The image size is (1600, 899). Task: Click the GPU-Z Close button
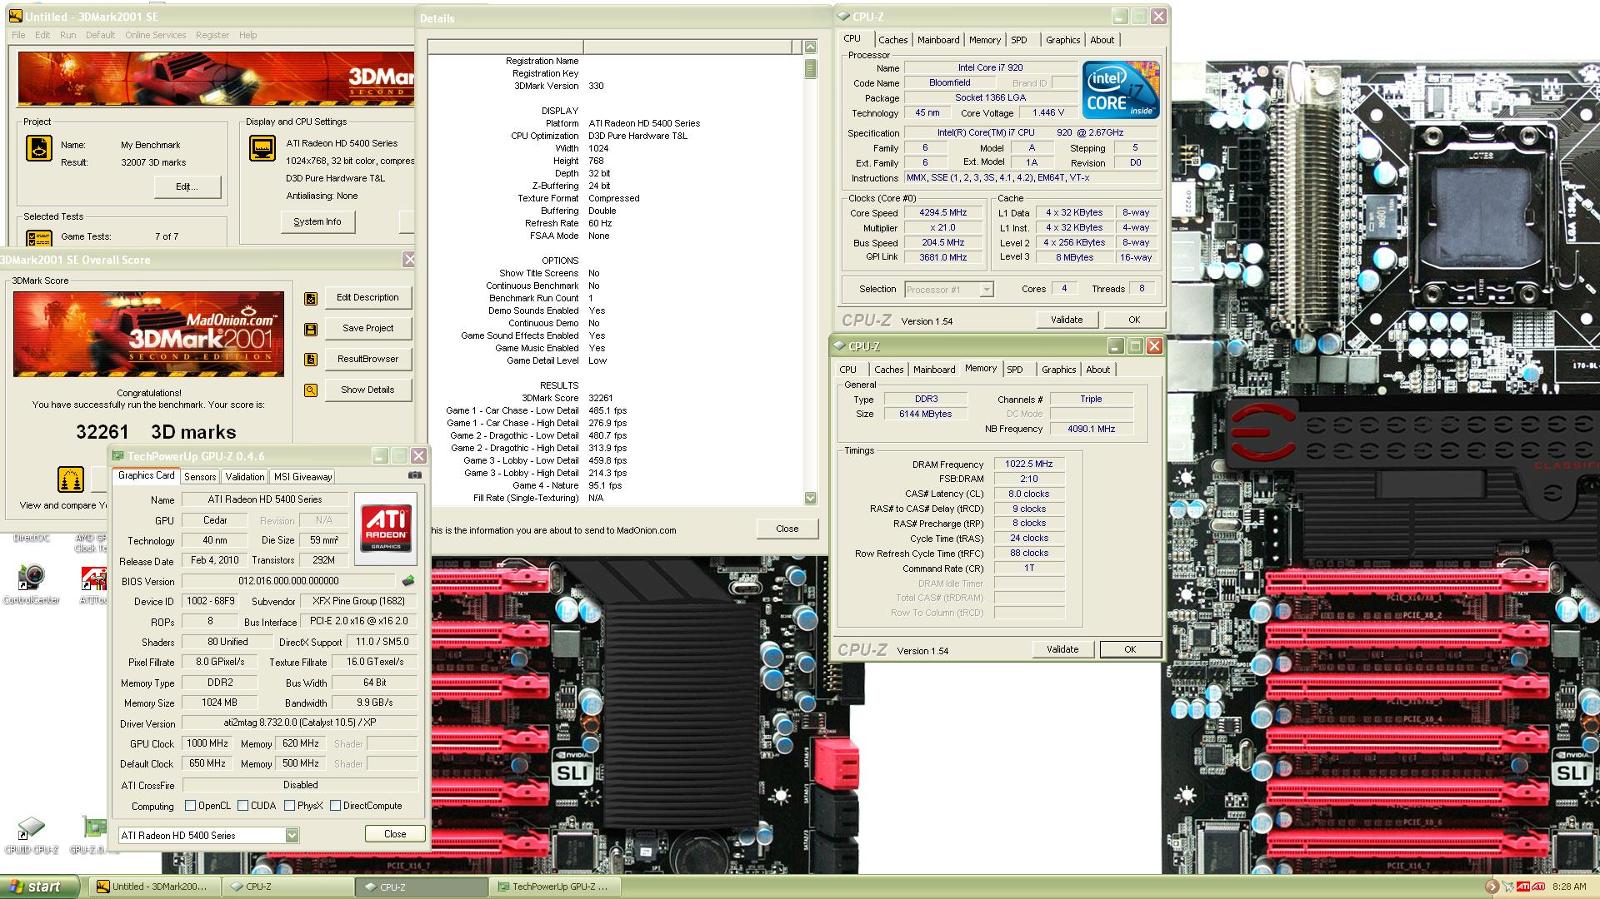(x=395, y=834)
